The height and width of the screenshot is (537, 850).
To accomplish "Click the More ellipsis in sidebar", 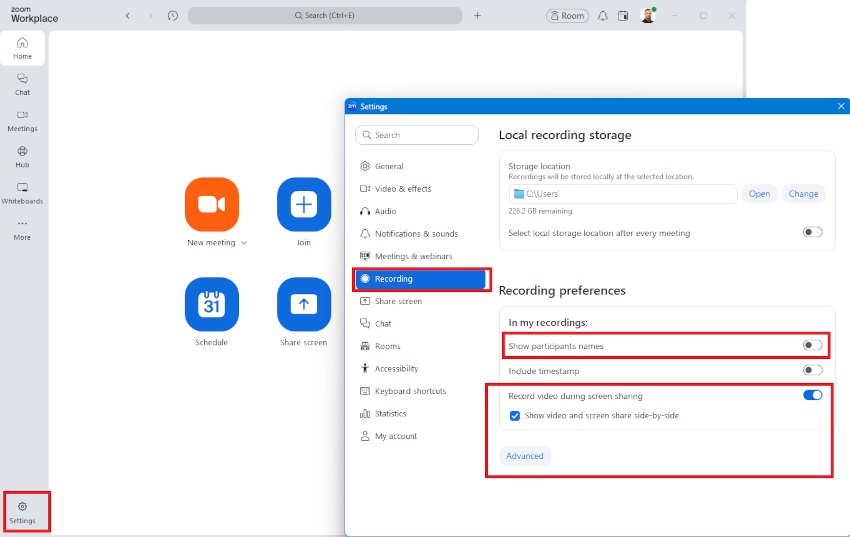I will [22, 229].
